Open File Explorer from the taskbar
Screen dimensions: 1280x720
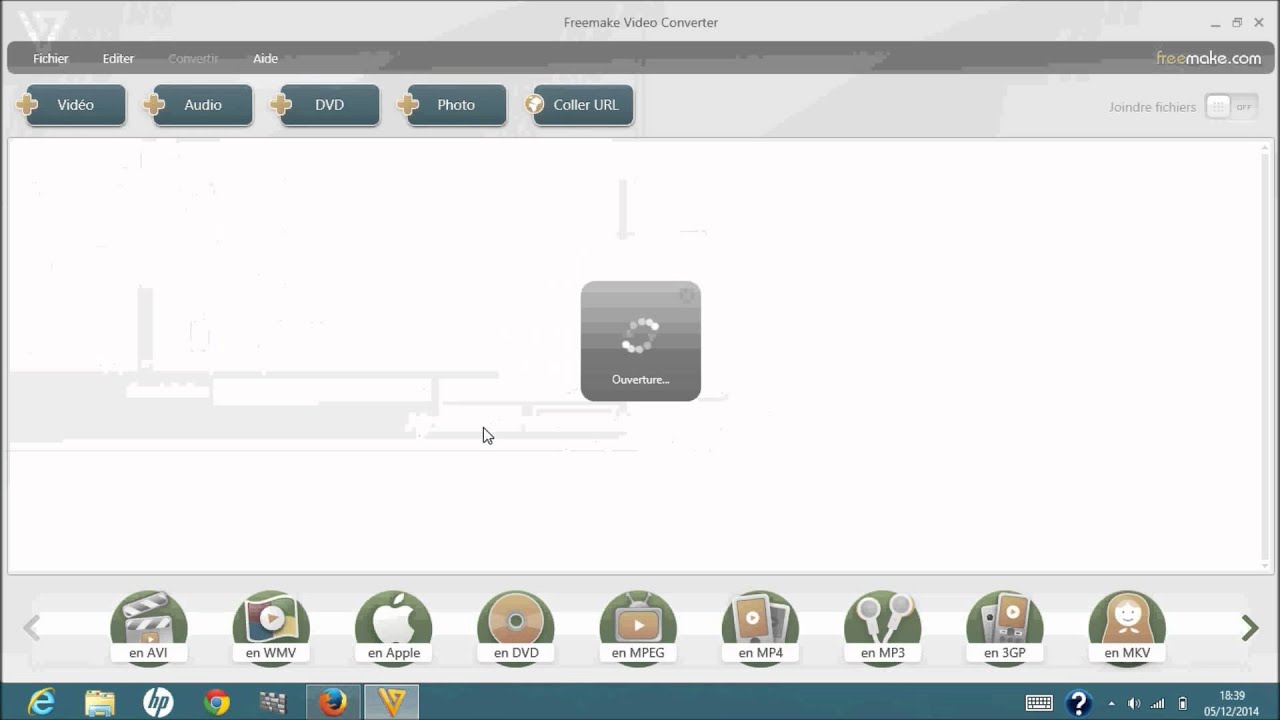100,702
